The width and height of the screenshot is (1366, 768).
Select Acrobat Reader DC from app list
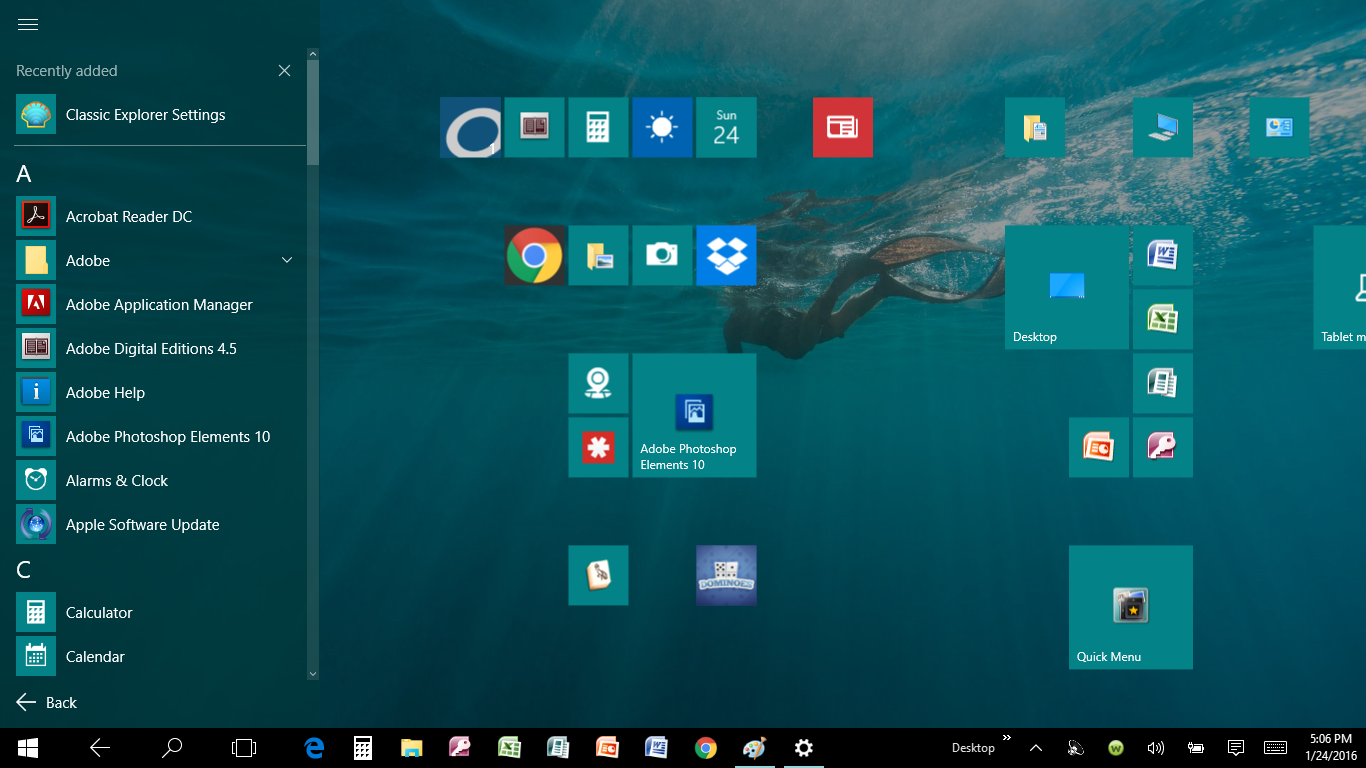coord(128,216)
